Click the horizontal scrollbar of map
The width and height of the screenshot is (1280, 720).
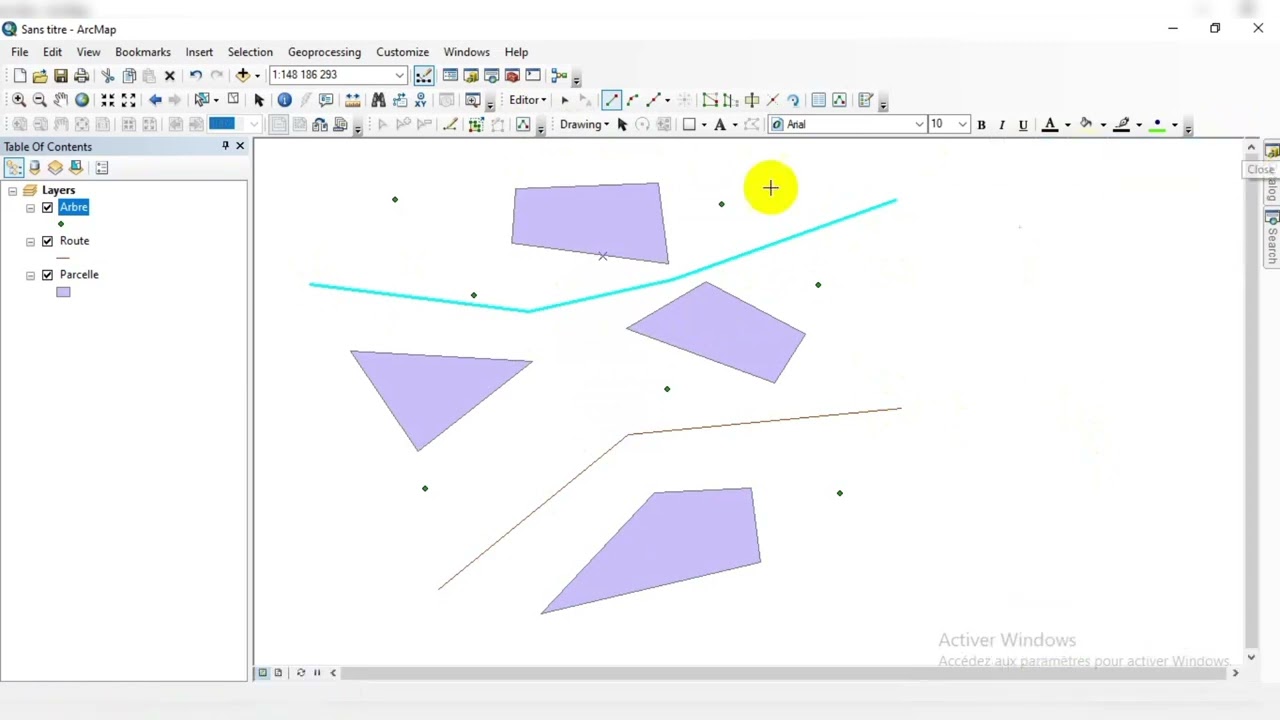783,673
